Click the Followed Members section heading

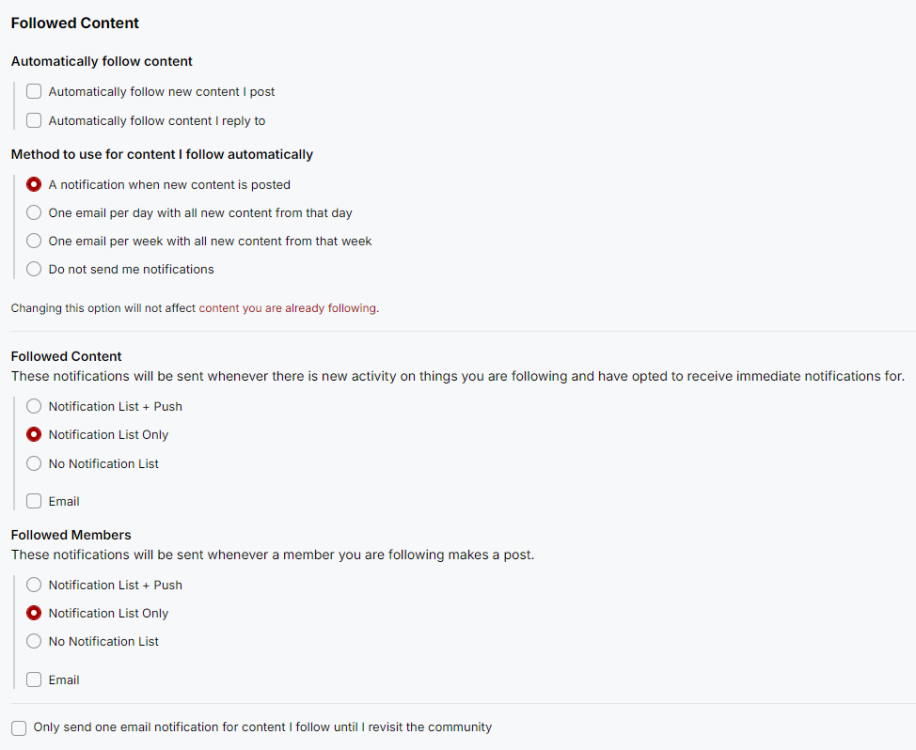click(71, 534)
